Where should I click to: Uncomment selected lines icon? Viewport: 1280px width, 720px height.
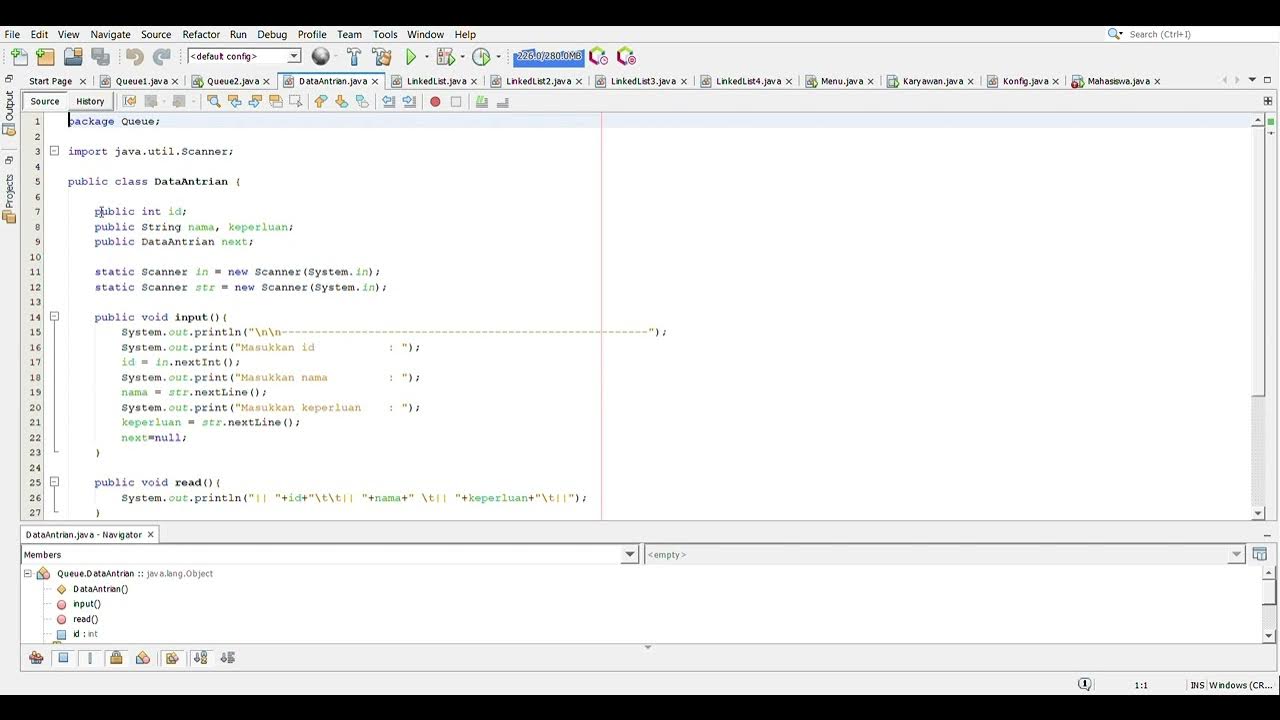[502, 101]
